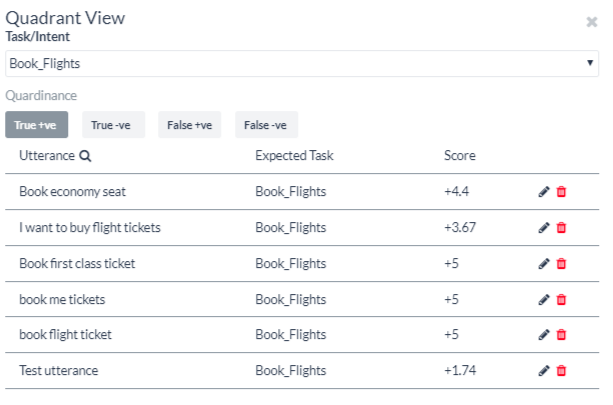Close the Quadrant View dialog
Viewport: 613px width, 405px height.
pos(592,21)
